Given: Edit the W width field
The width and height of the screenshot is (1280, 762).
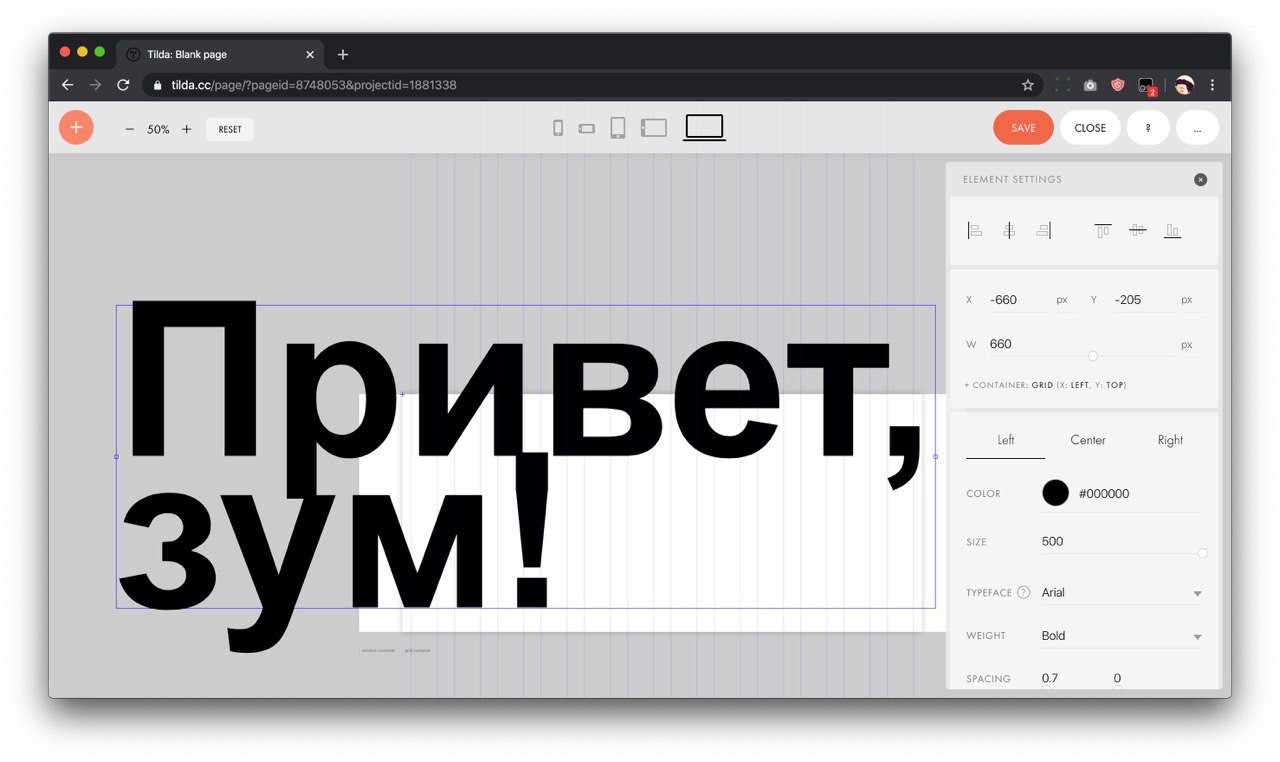Looking at the screenshot, I should (x=1080, y=344).
